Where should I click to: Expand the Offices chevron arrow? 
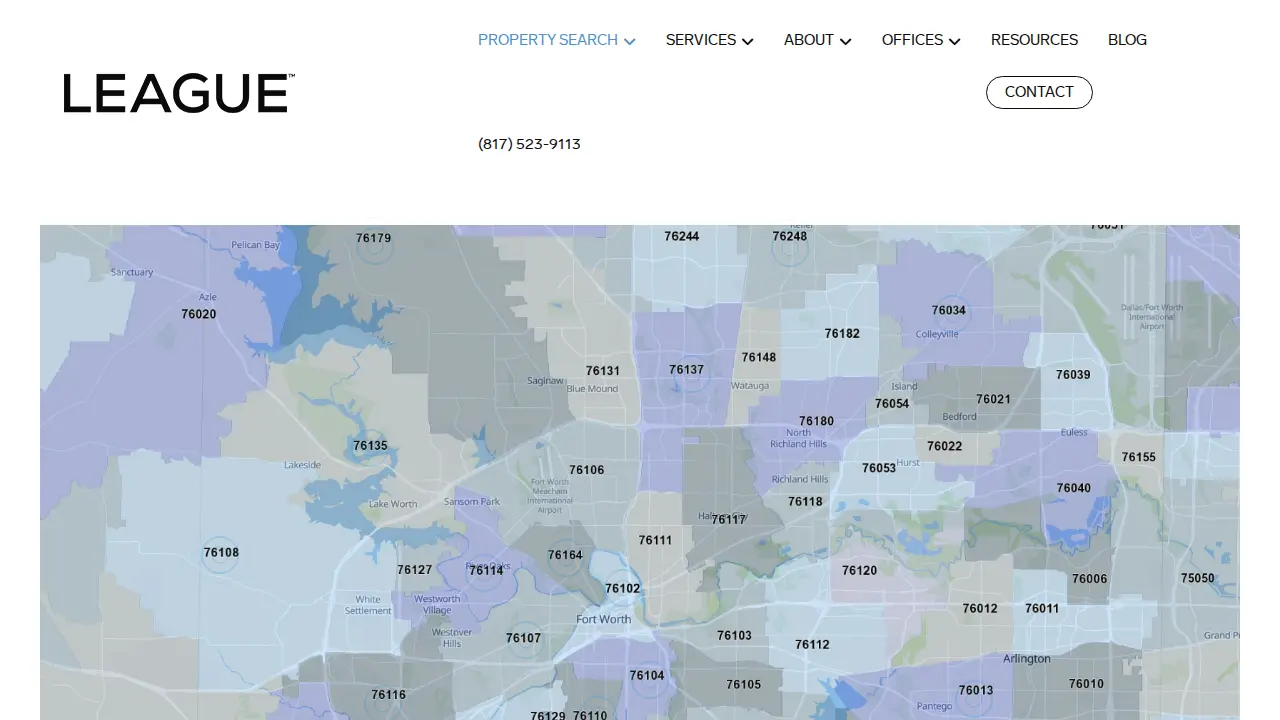pyautogui.click(x=955, y=41)
